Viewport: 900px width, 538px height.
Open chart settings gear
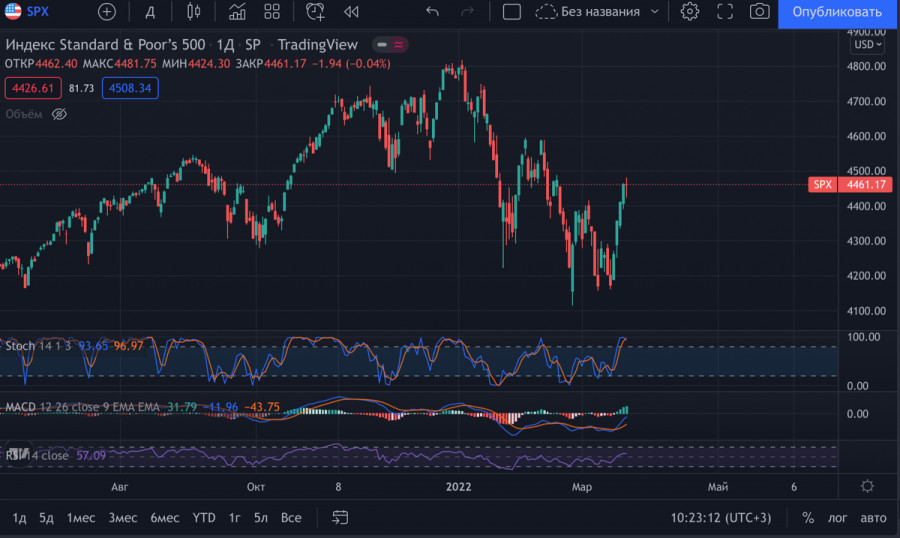pos(689,11)
